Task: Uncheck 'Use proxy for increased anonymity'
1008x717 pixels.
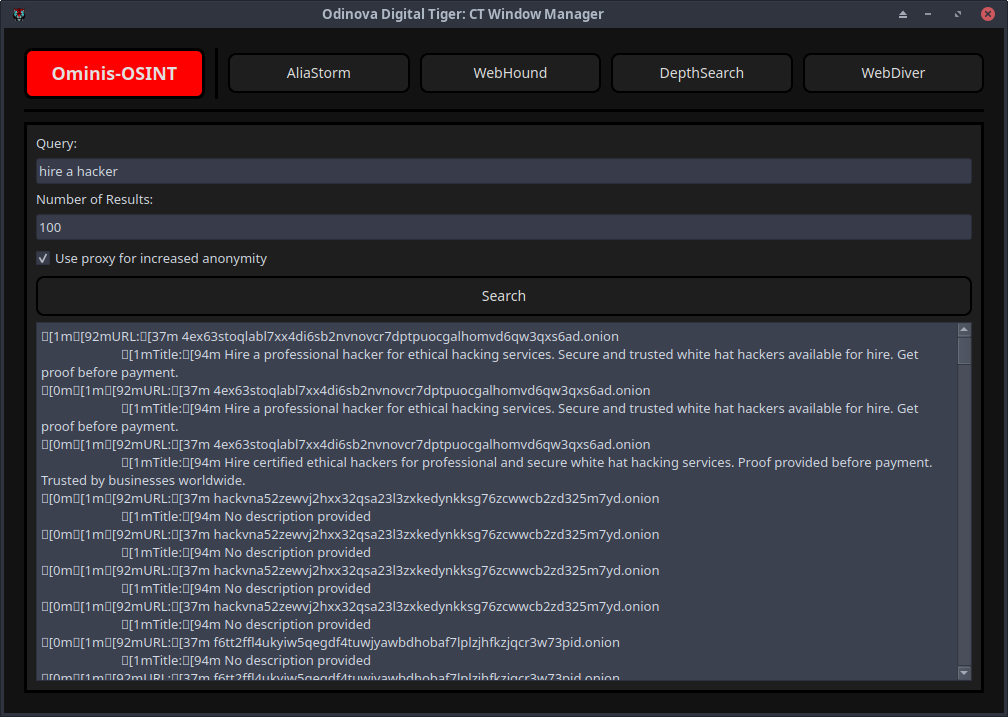Action: 43,258
